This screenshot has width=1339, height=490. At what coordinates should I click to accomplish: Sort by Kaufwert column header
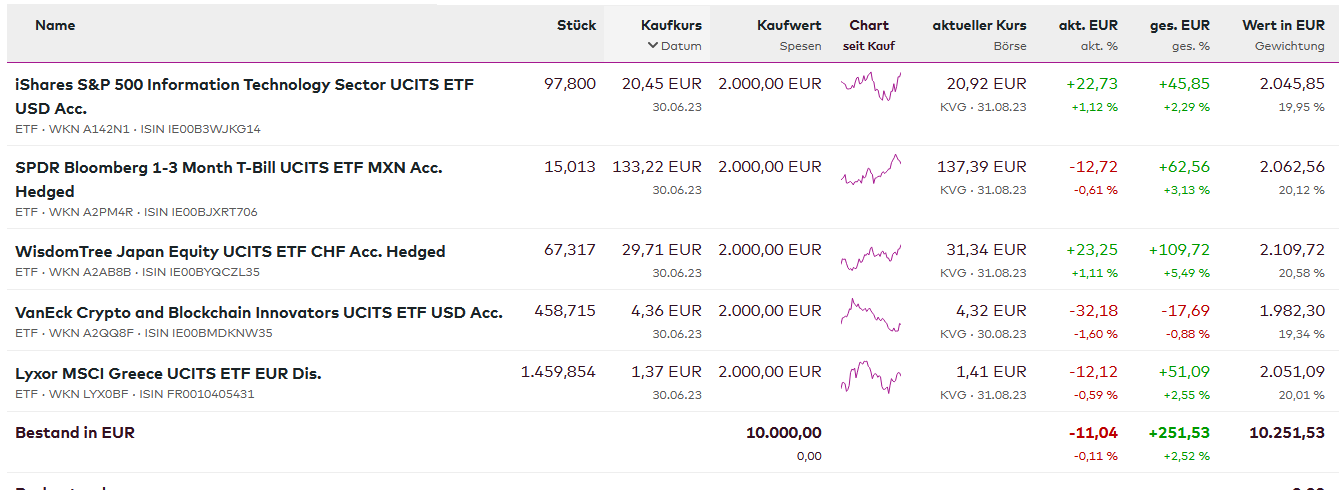789,25
